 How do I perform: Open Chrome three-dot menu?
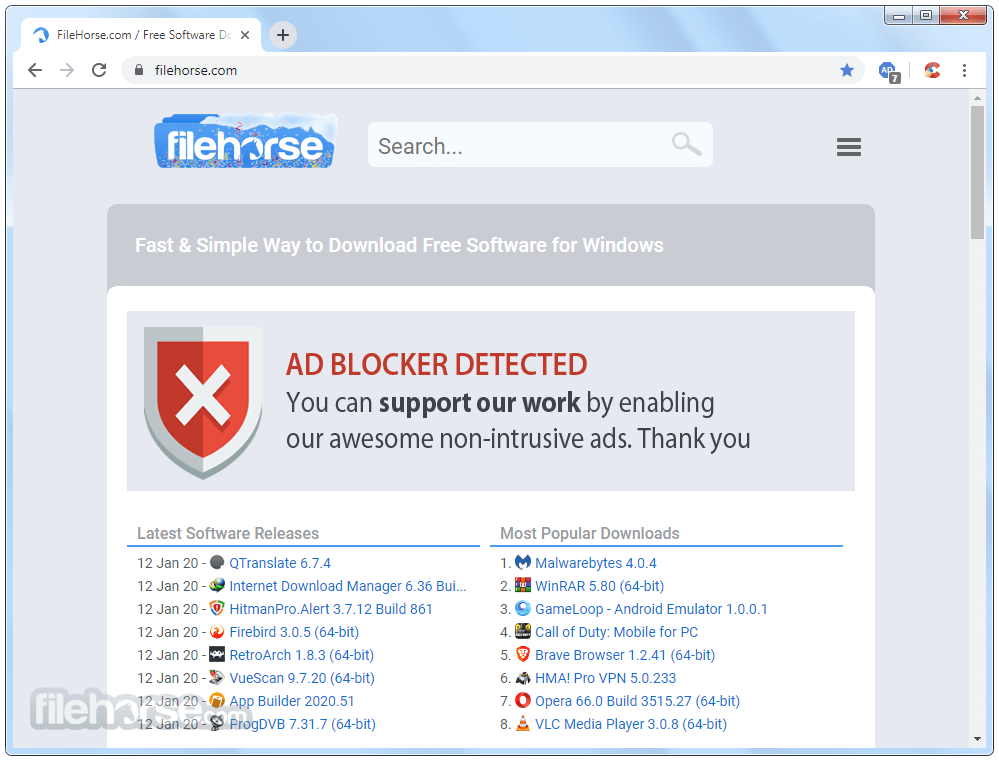pos(965,70)
